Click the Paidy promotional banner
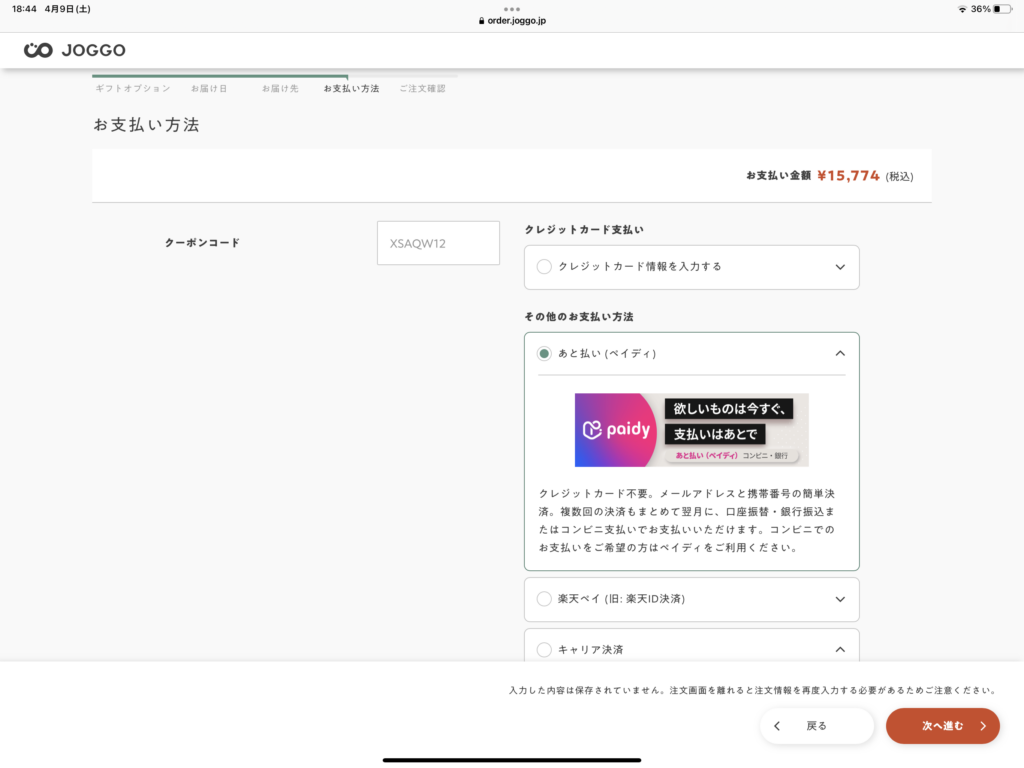This screenshot has width=1024, height=768. point(691,430)
